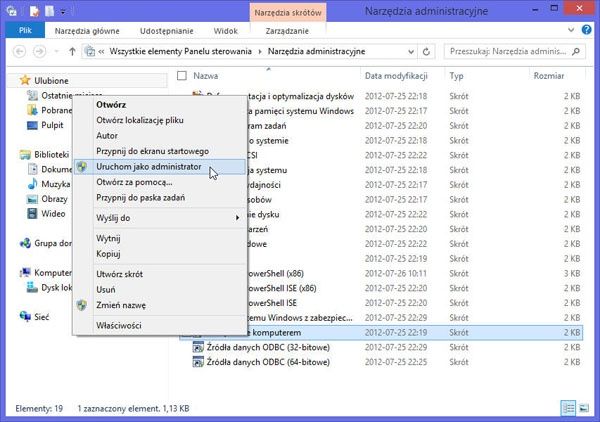The width and height of the screenshot is (600, 422).
Task: Choose Utwórz skrót
Action: click(x=159, y=274)
